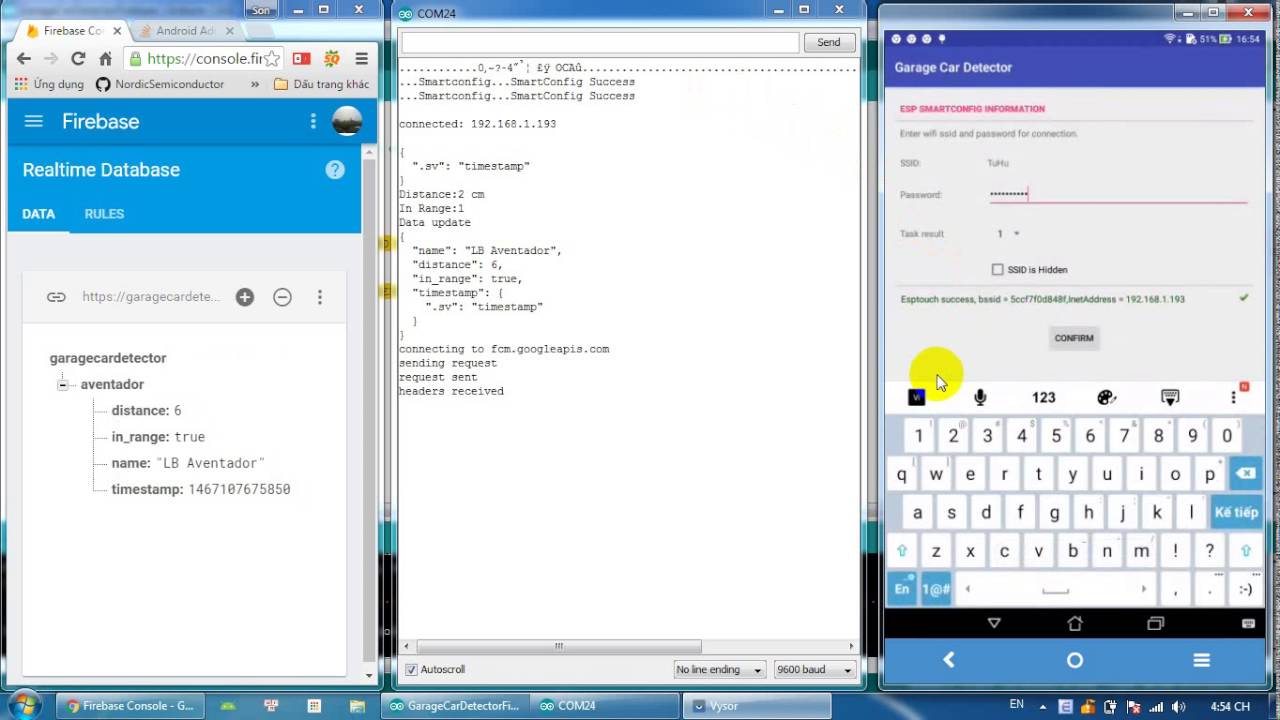
Task: Click the Firebase account avatar picture
Action: (347, 121)
